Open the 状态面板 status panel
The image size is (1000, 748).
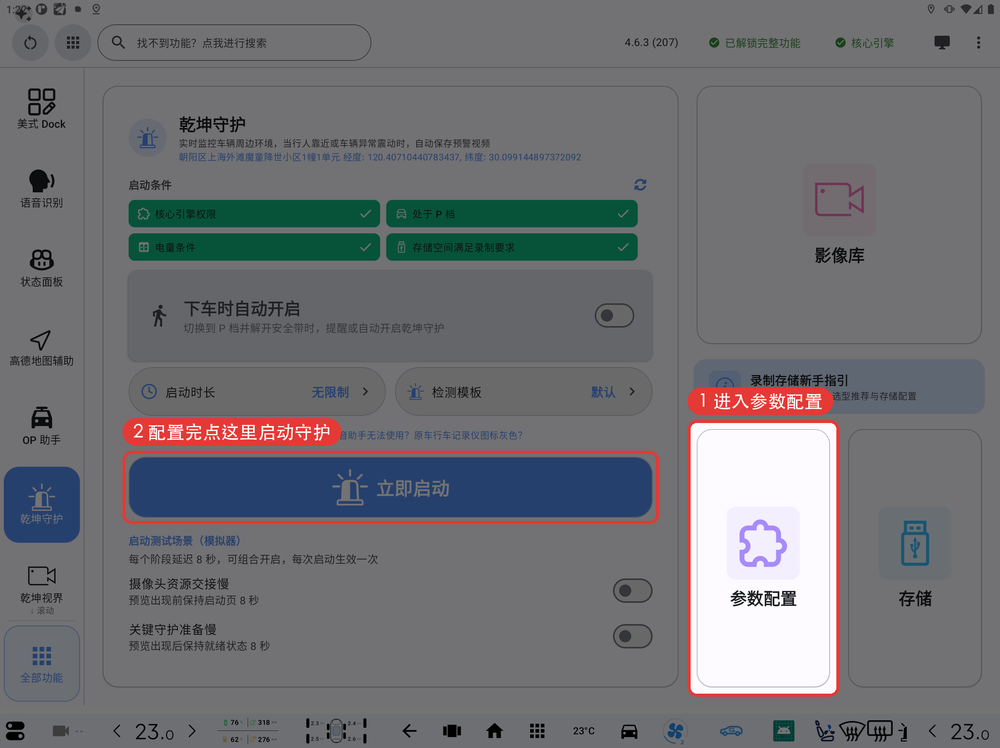(41, 267)
